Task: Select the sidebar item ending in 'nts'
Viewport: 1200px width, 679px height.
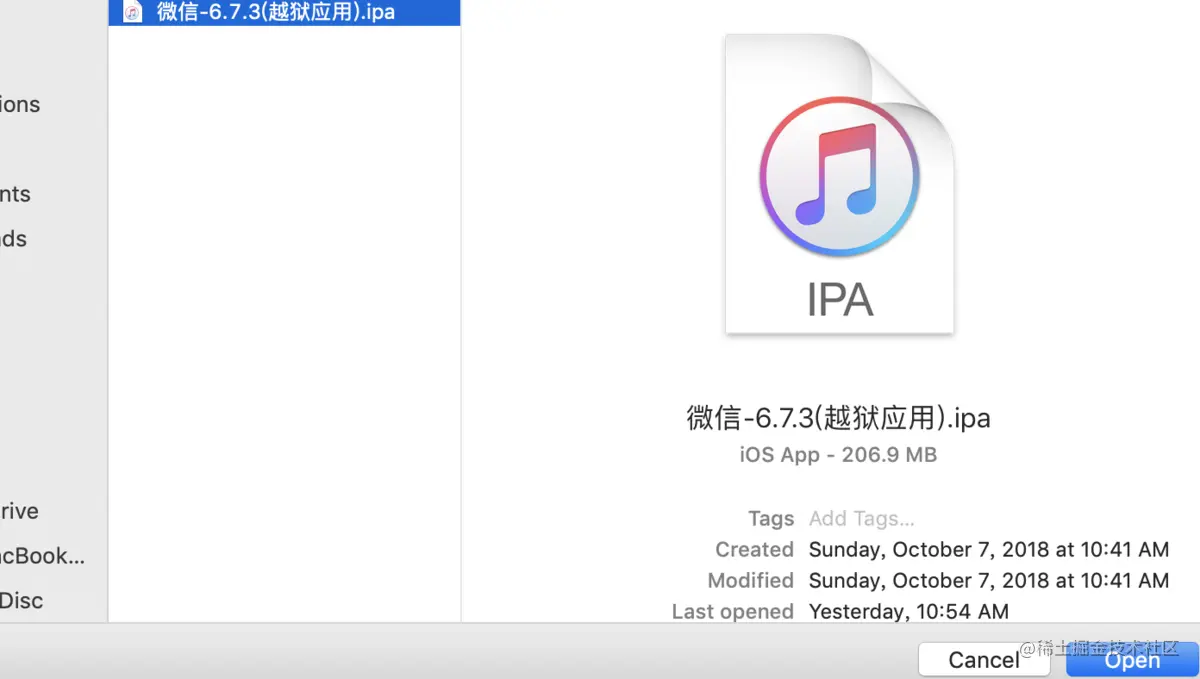Action: point(15,194)
